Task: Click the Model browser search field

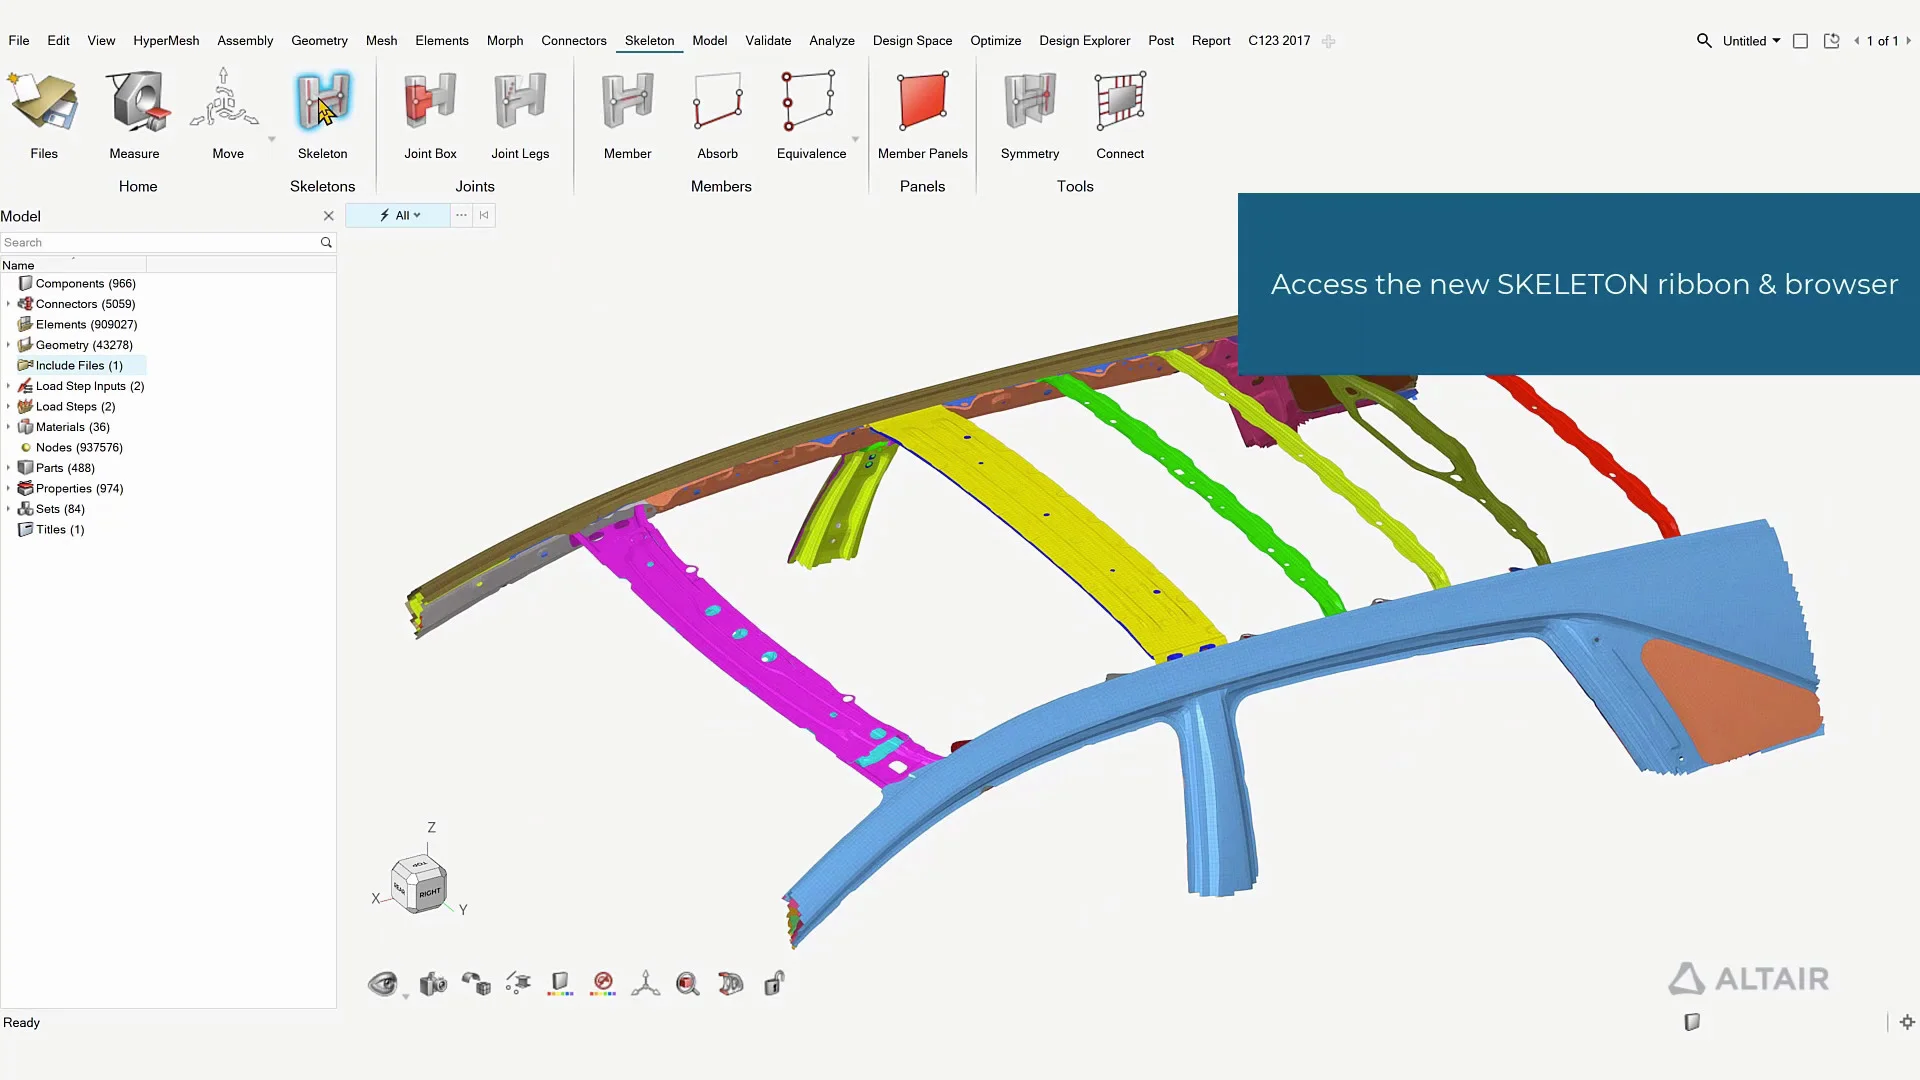Action: (x=160, y=242)
